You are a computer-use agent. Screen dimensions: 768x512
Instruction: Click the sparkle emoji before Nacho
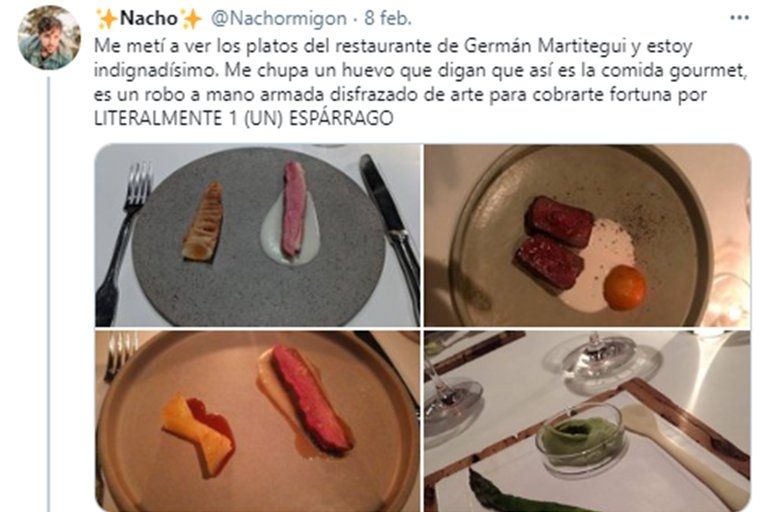[106, 19]
